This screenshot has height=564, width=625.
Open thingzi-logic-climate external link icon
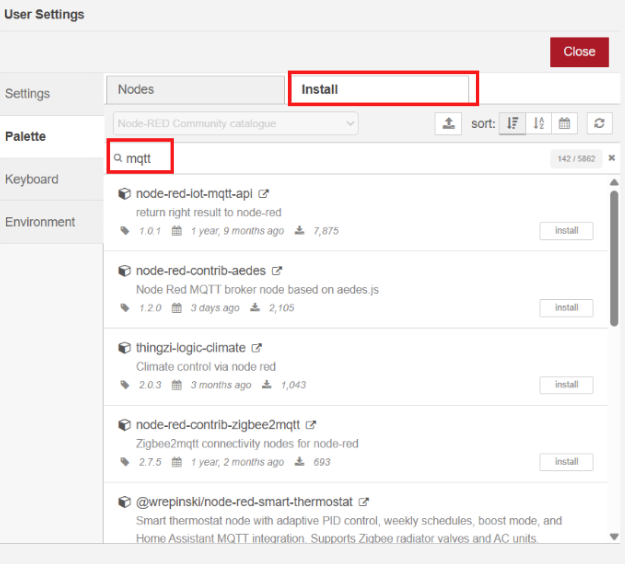click(x=257, y=348)
